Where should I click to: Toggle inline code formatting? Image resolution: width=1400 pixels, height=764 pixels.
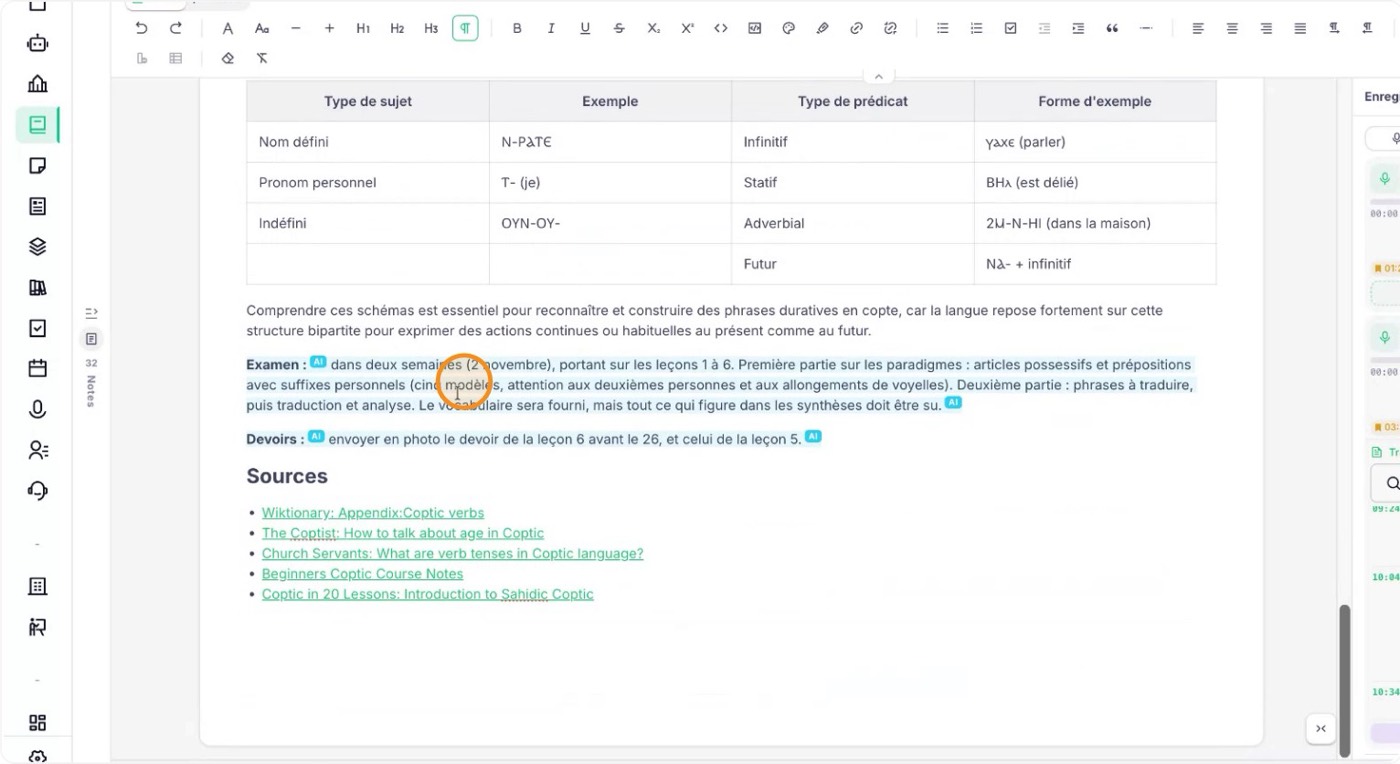click(721, 28)
